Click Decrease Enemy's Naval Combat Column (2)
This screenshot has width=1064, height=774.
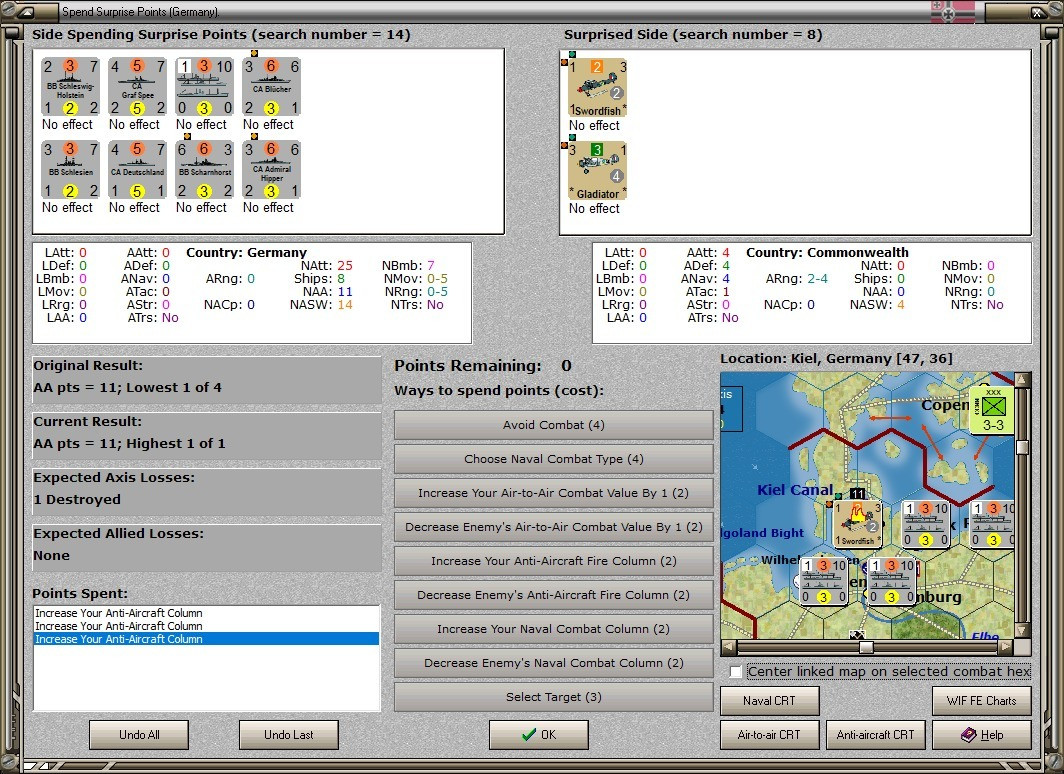[553, 663]
